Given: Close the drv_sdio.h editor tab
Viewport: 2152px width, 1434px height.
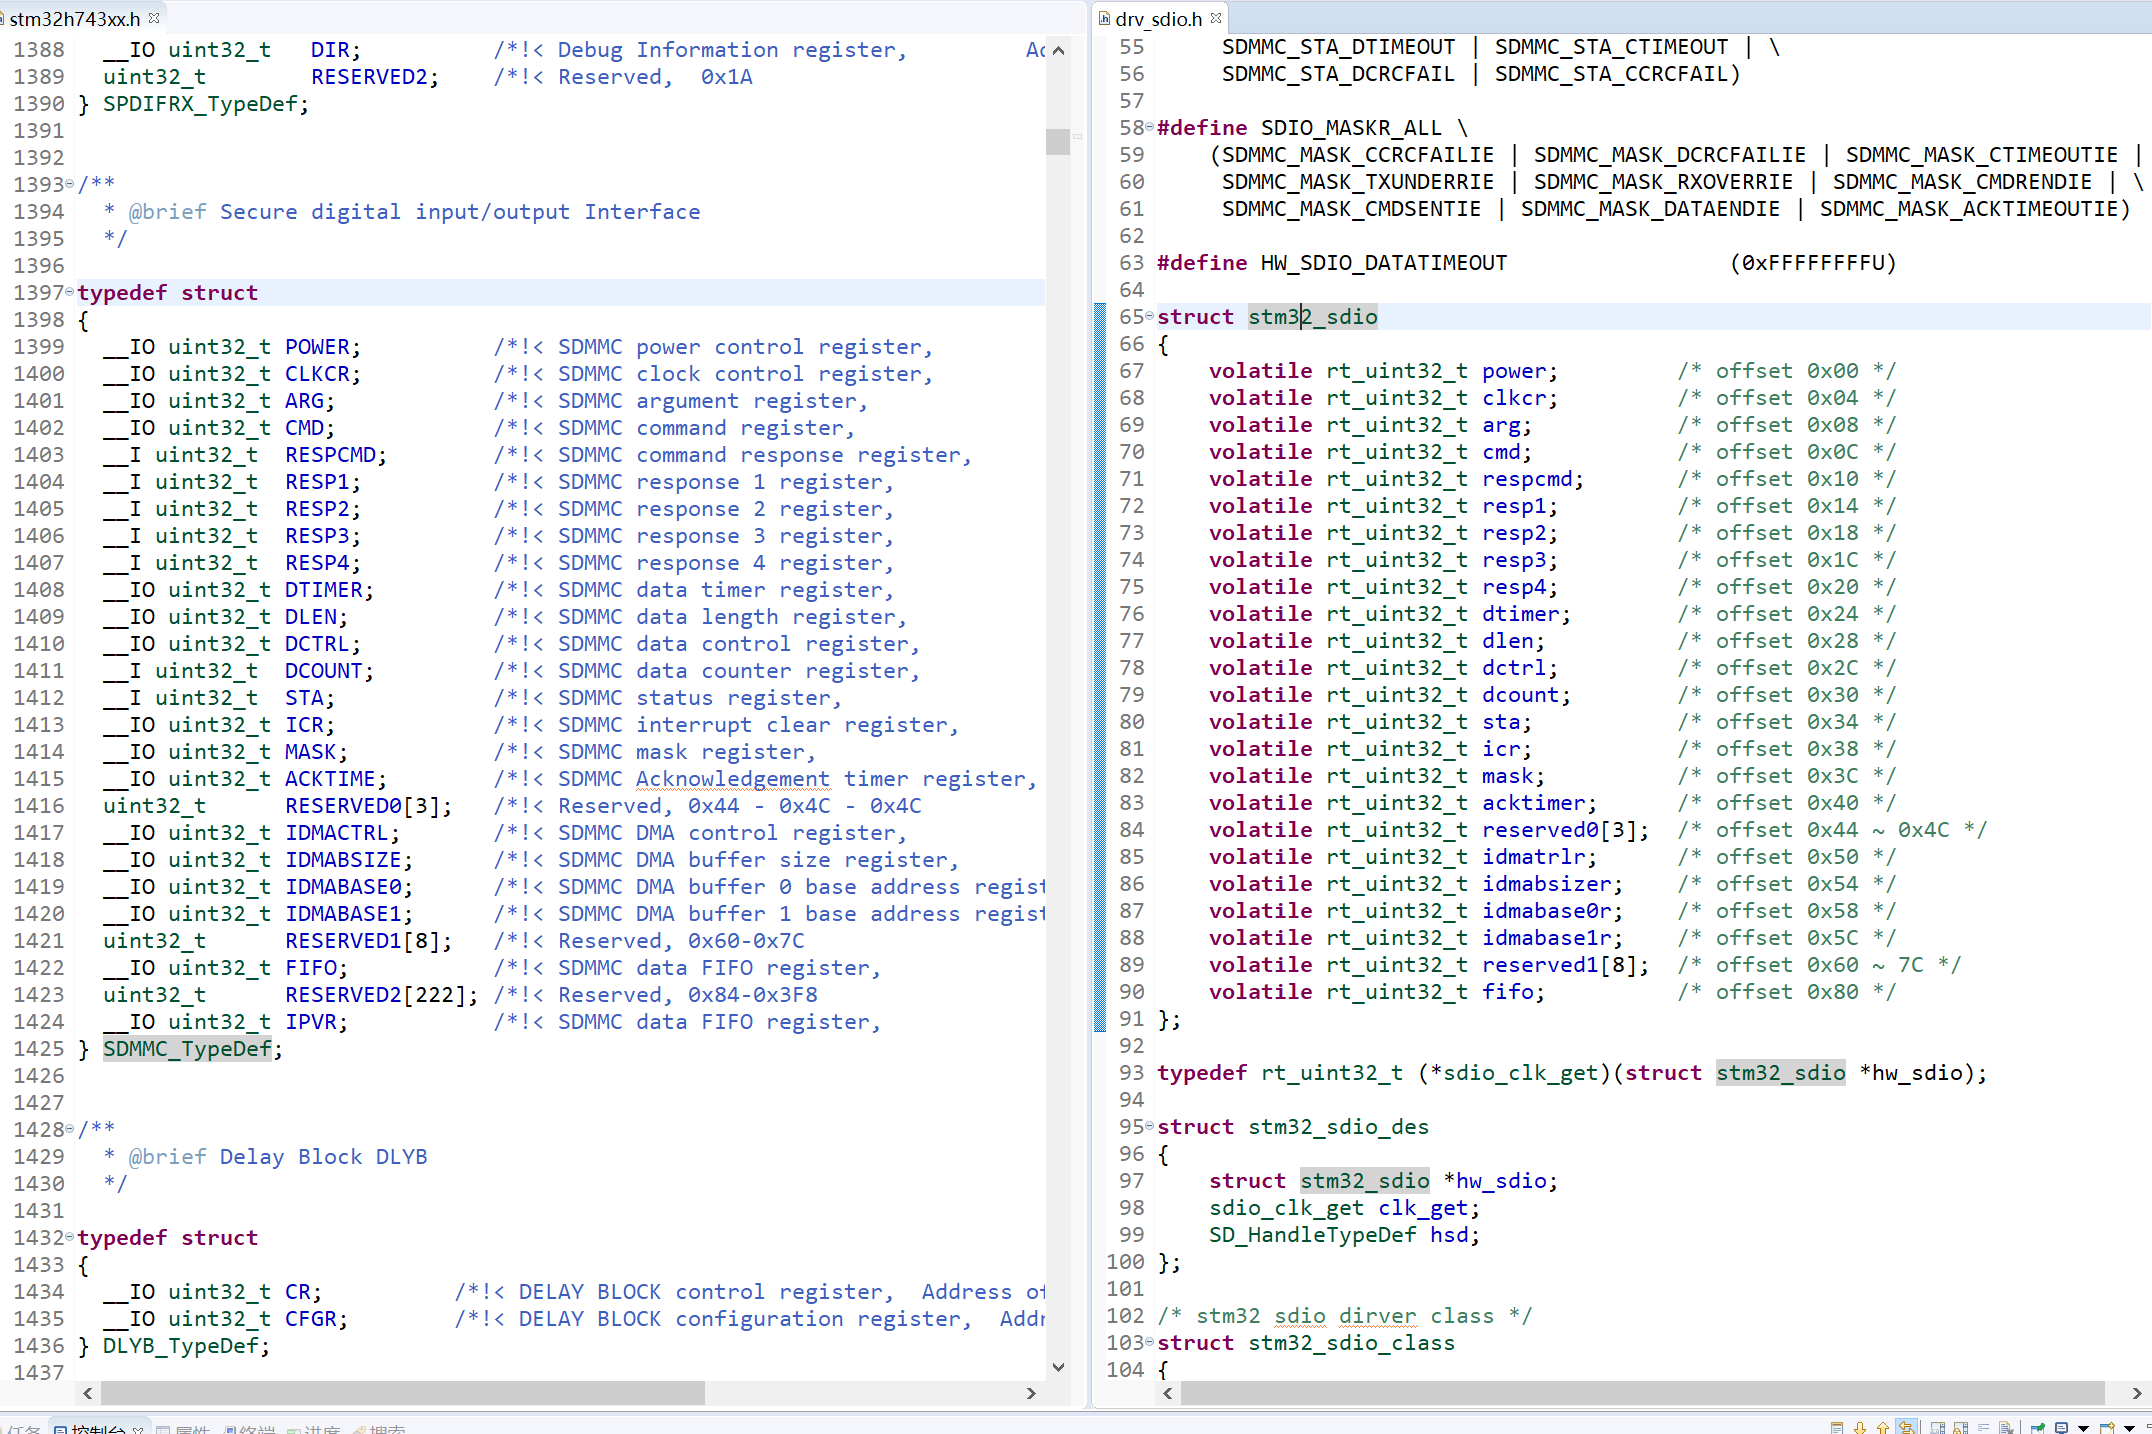Looking at the screenshot, I should coord(1216,18).
